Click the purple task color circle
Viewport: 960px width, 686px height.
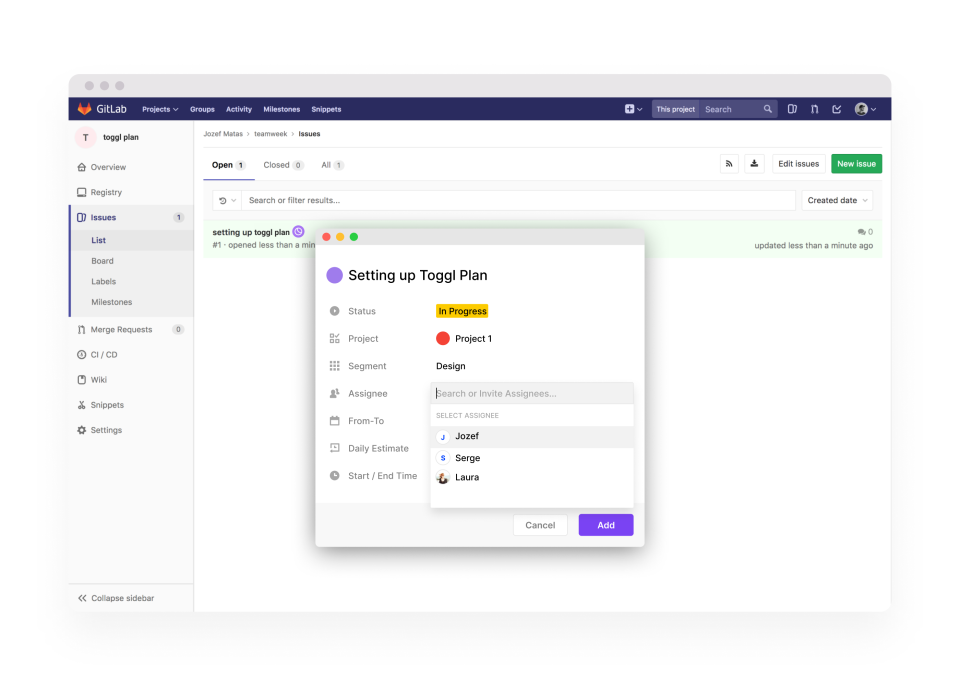334,275
